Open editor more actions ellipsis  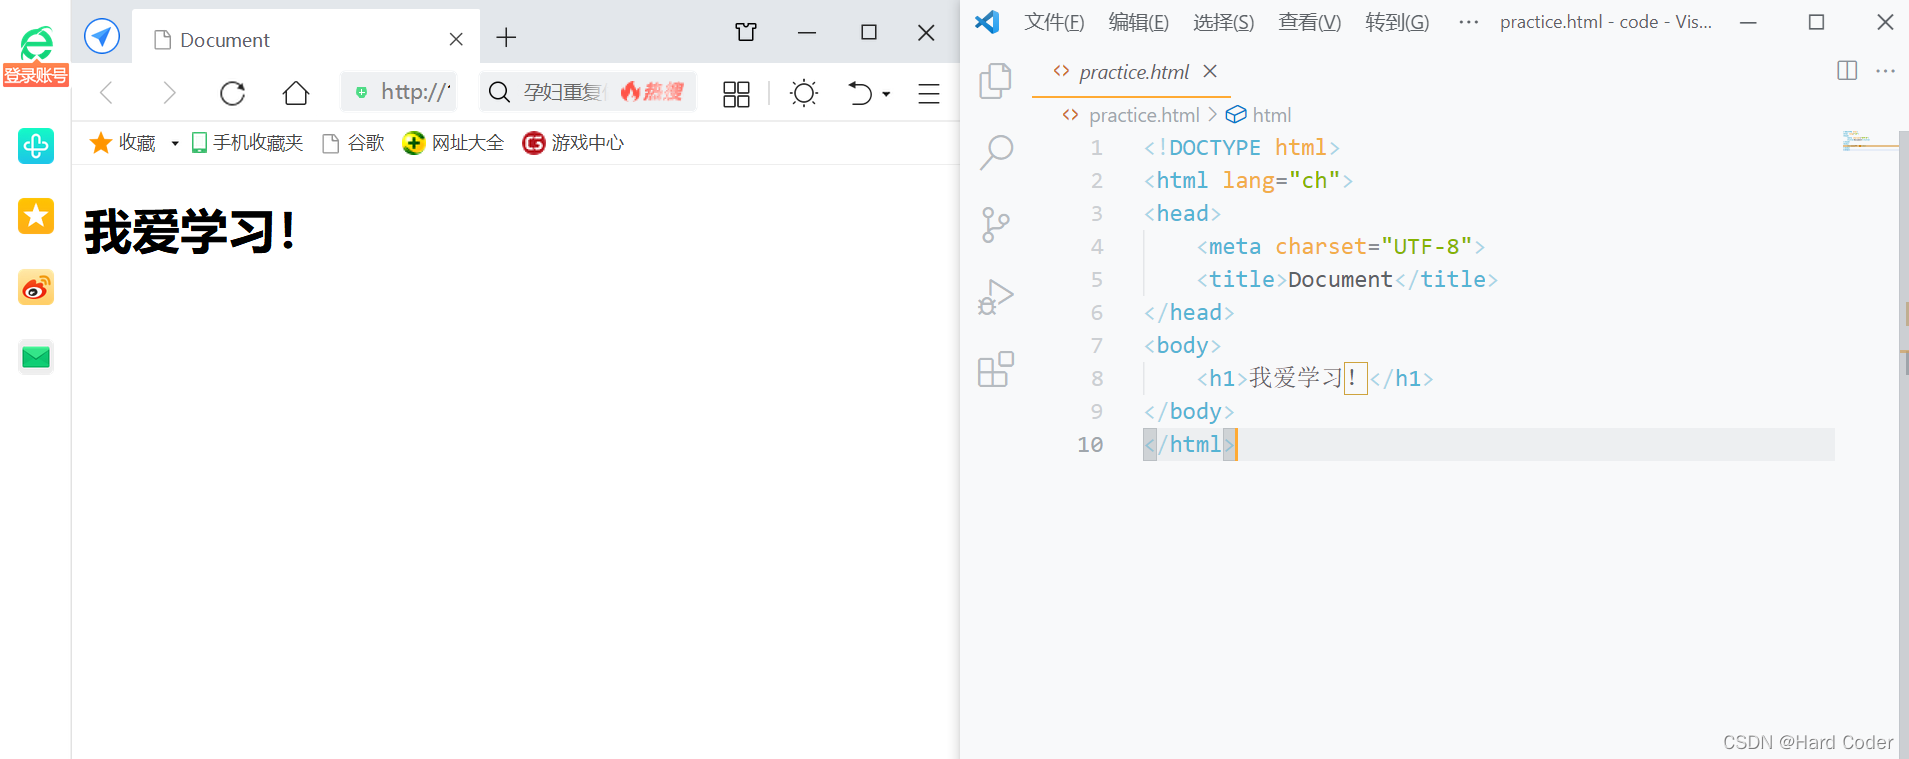pos(1886,70)
